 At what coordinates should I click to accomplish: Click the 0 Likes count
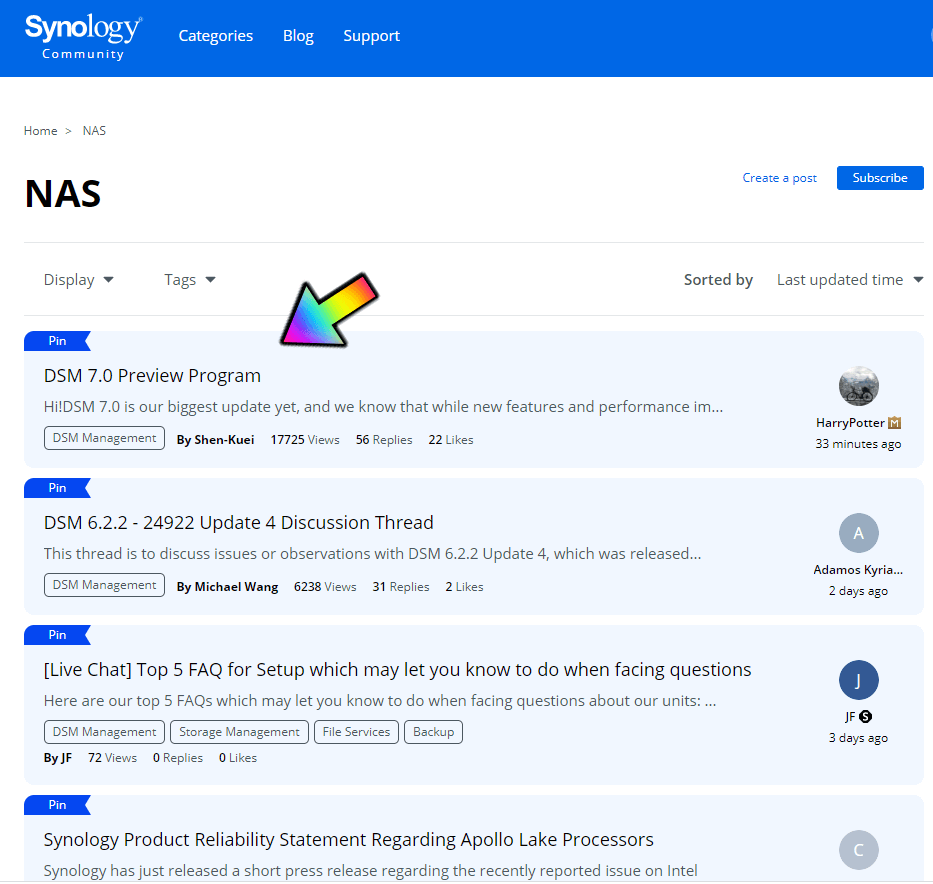[238, 758]
